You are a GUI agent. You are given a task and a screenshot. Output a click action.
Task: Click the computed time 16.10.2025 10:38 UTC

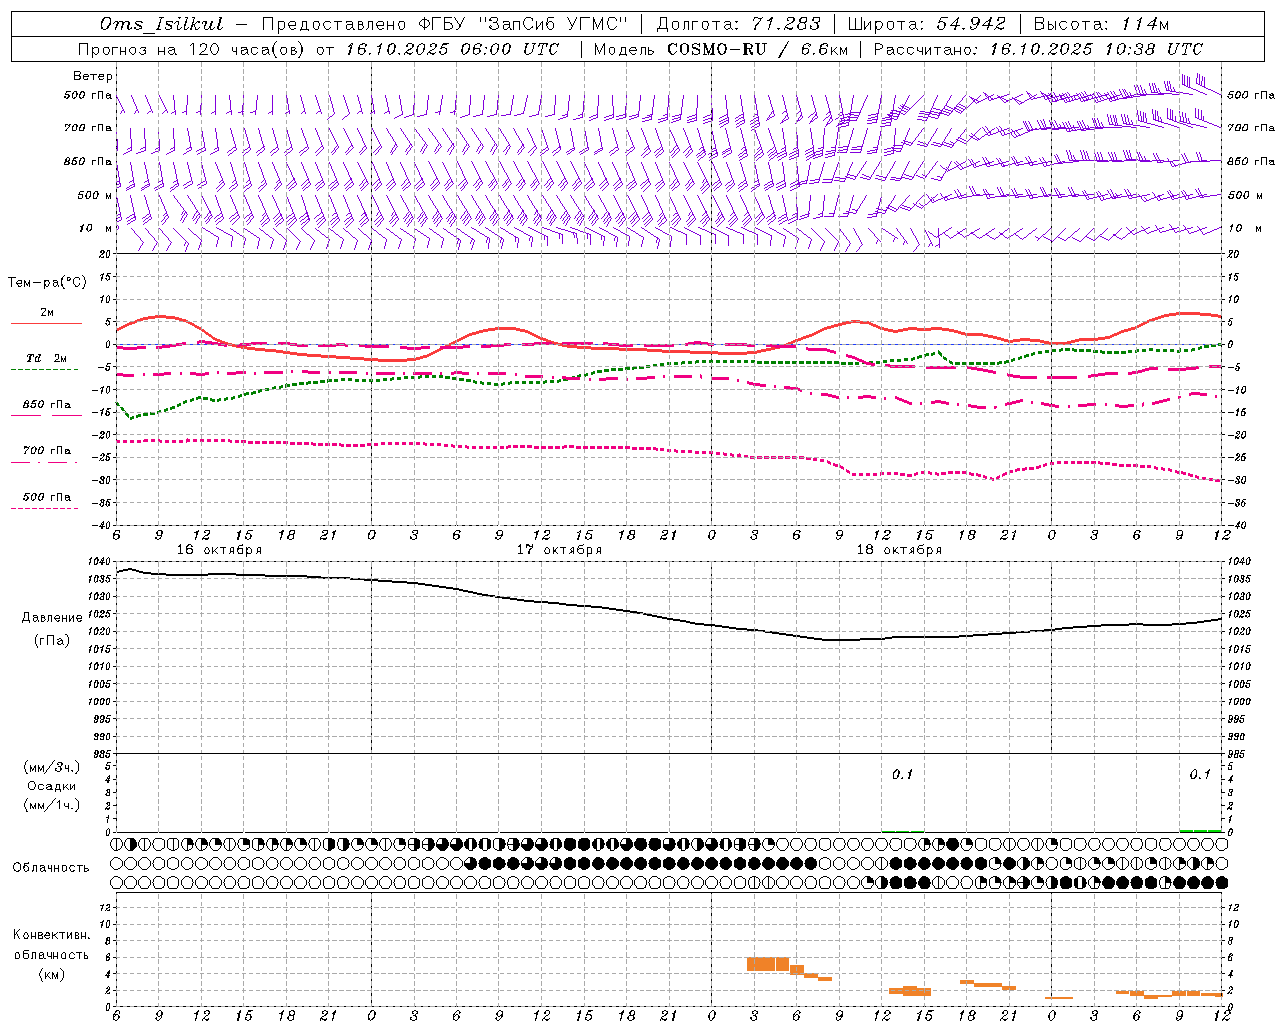point(1096,49)
